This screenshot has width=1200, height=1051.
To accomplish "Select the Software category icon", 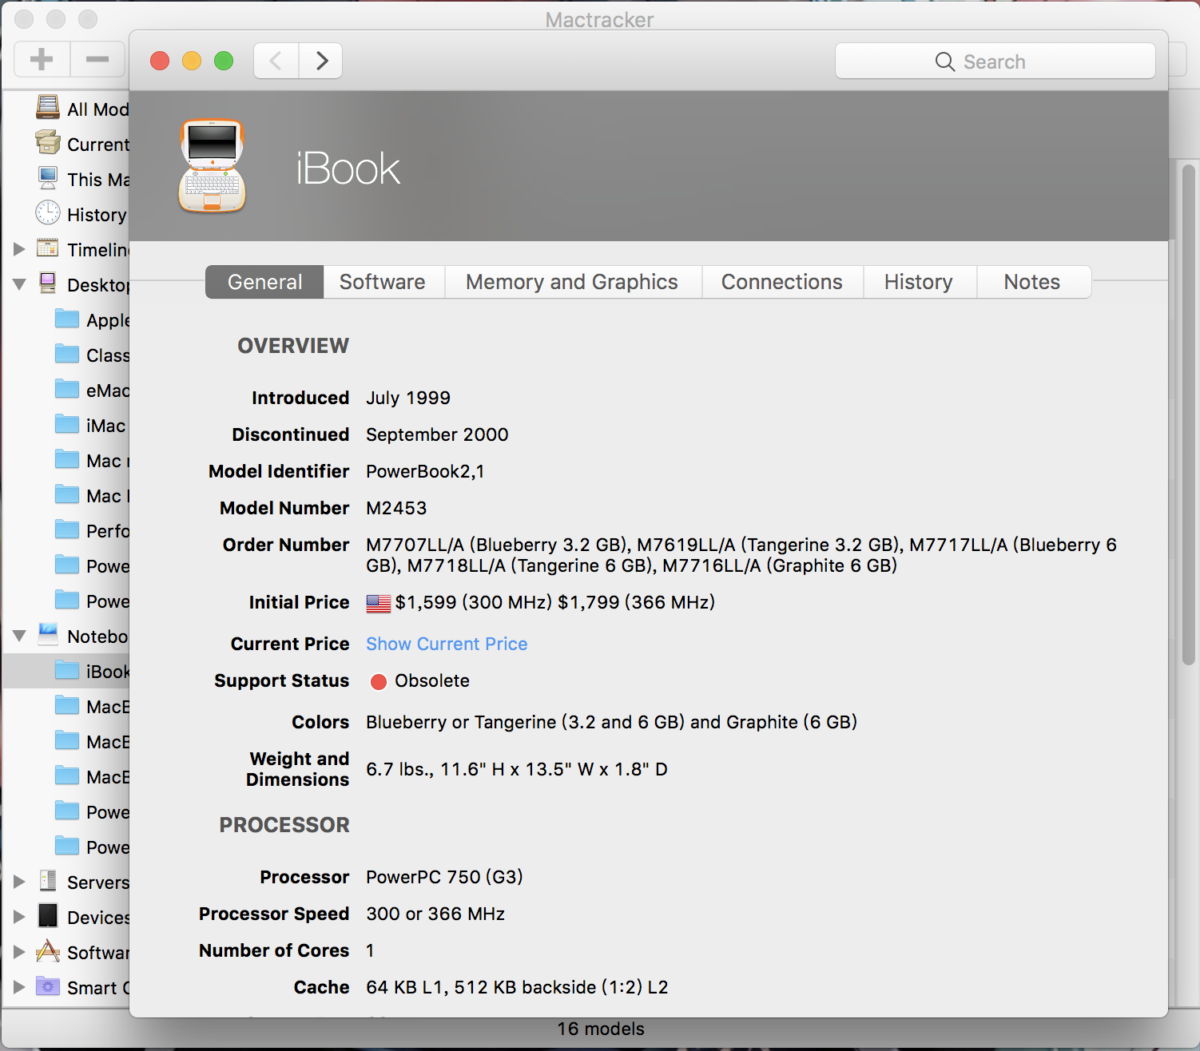I will [x=47, y=951].
